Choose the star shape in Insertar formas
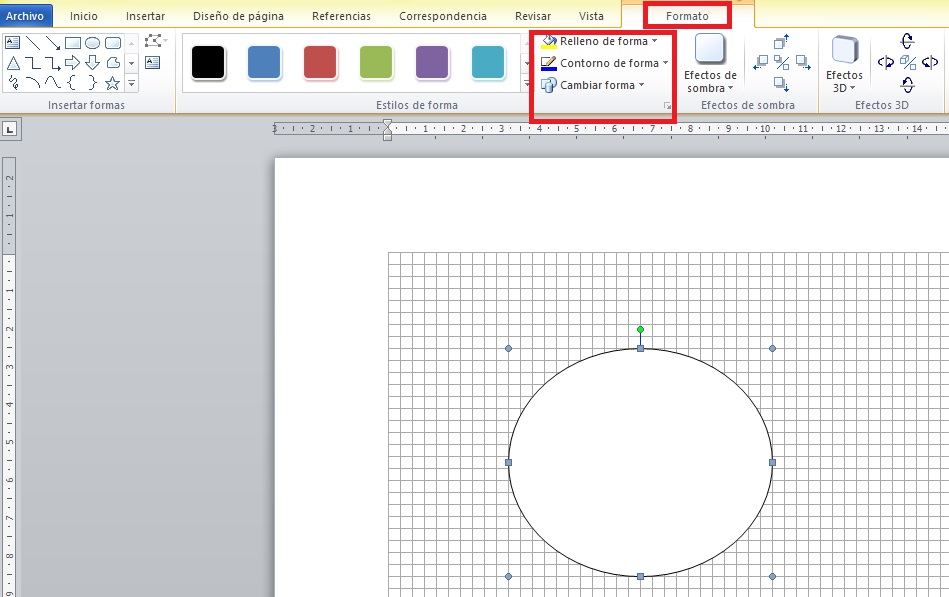The width and height of the screenshot is (949, 597). [111, 83]
